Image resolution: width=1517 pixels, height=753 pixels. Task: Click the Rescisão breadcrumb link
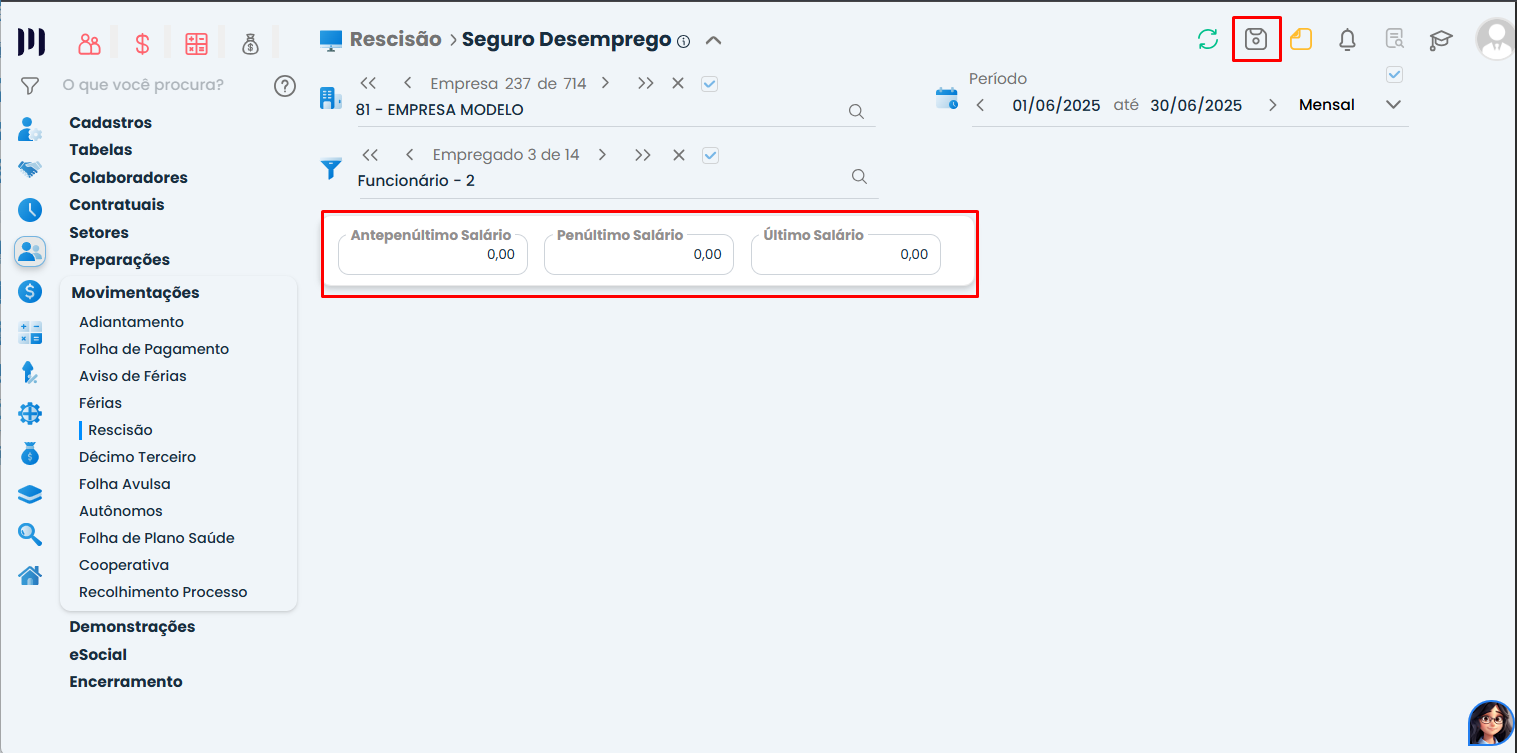(x=396, y=40)
